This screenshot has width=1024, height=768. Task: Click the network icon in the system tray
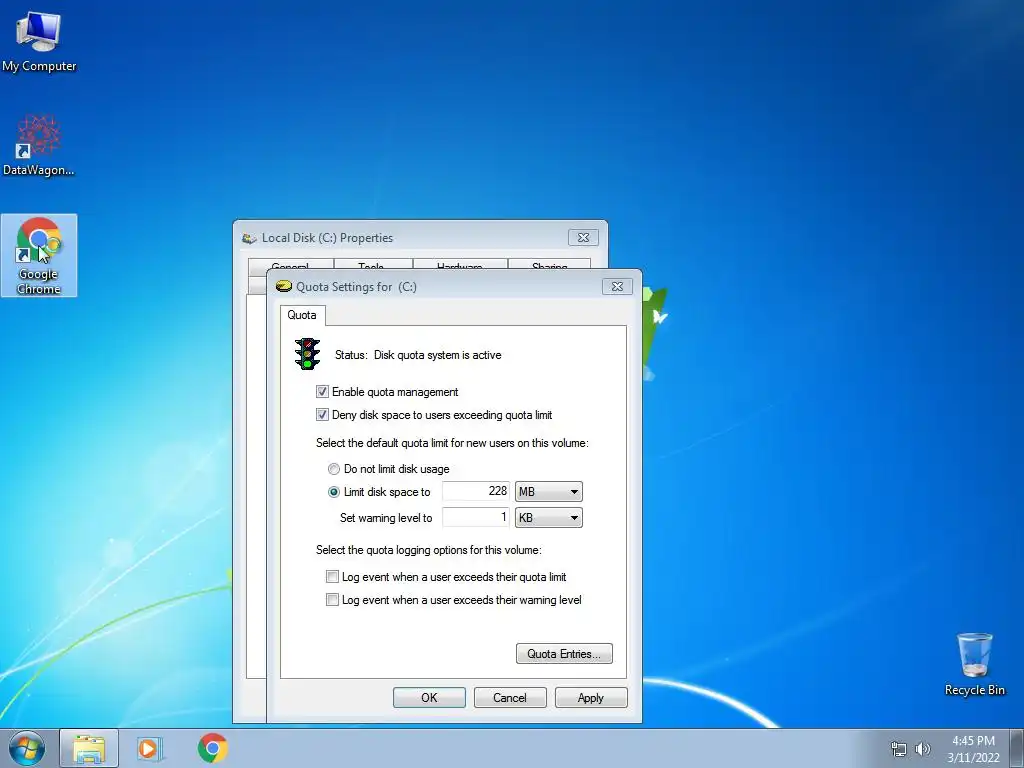point(899,749)
